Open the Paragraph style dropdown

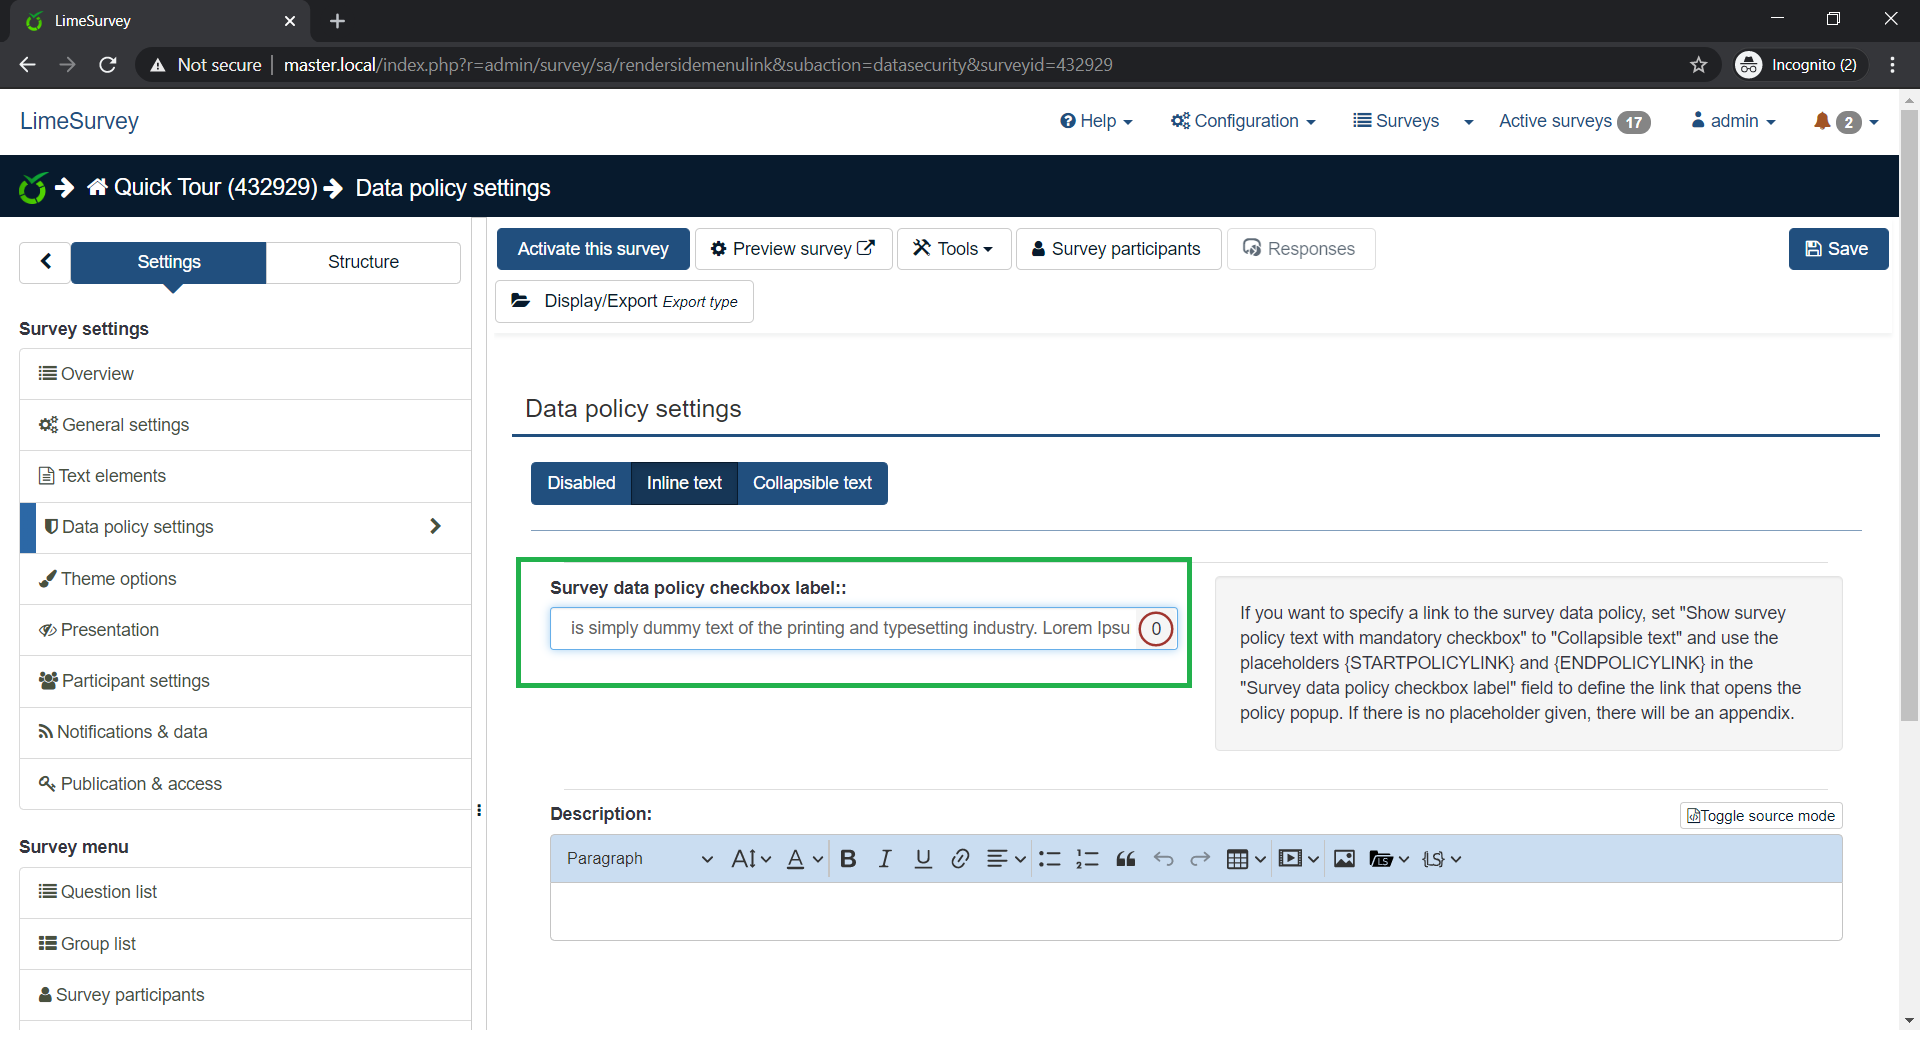(639, 859)
